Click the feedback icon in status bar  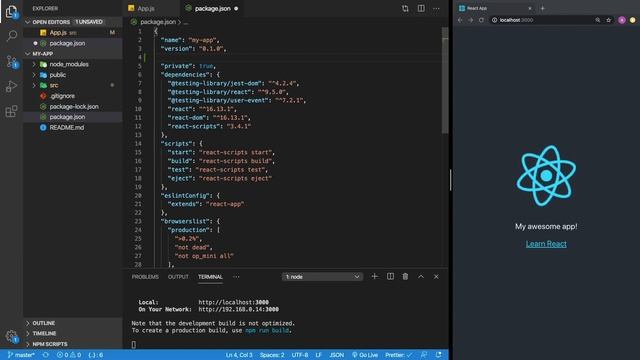424,355
